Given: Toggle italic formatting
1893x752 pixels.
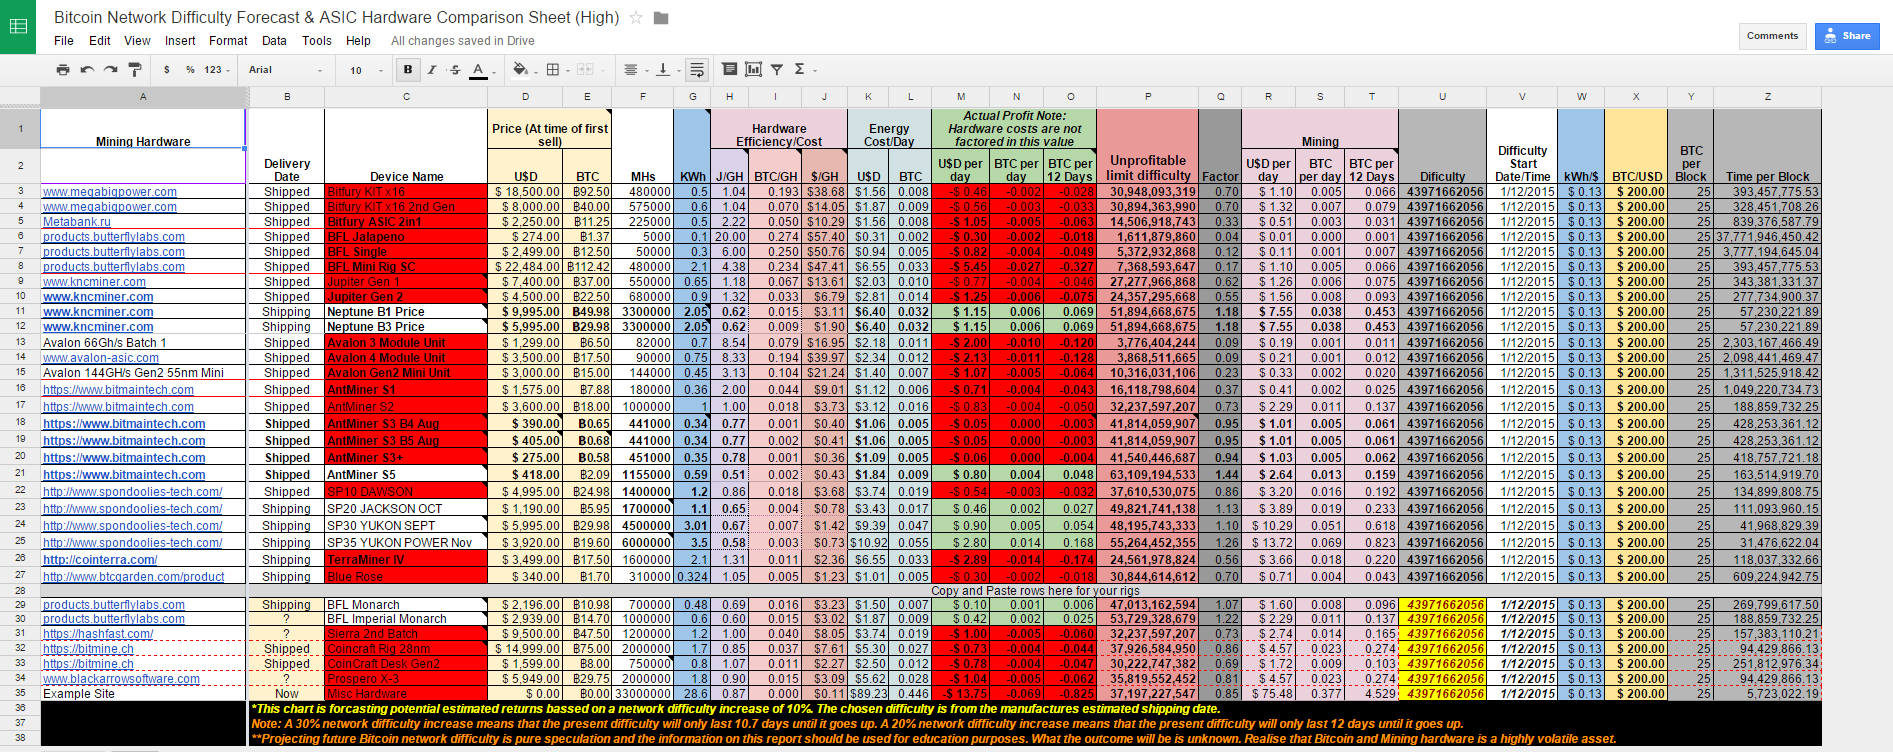Looking at the screenshot, I should pos(432,70).
